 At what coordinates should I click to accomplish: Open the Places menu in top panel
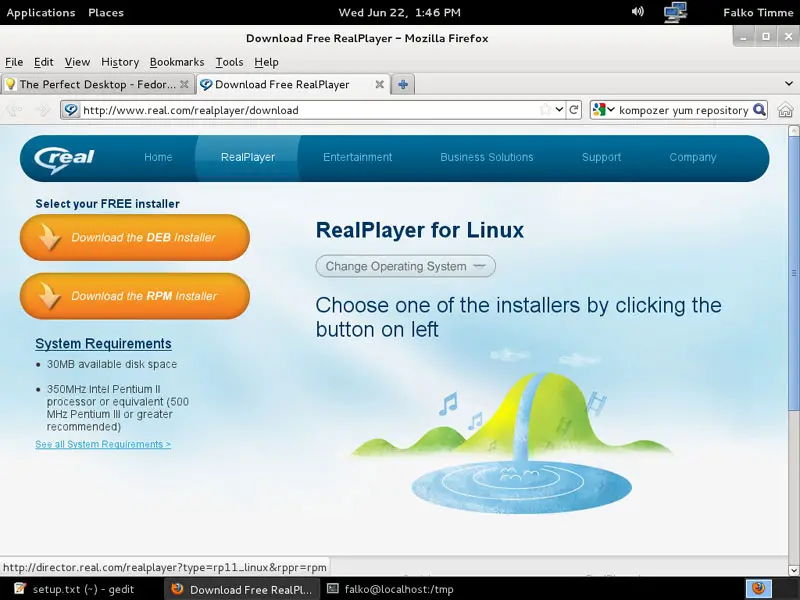[x=106, y=12]
